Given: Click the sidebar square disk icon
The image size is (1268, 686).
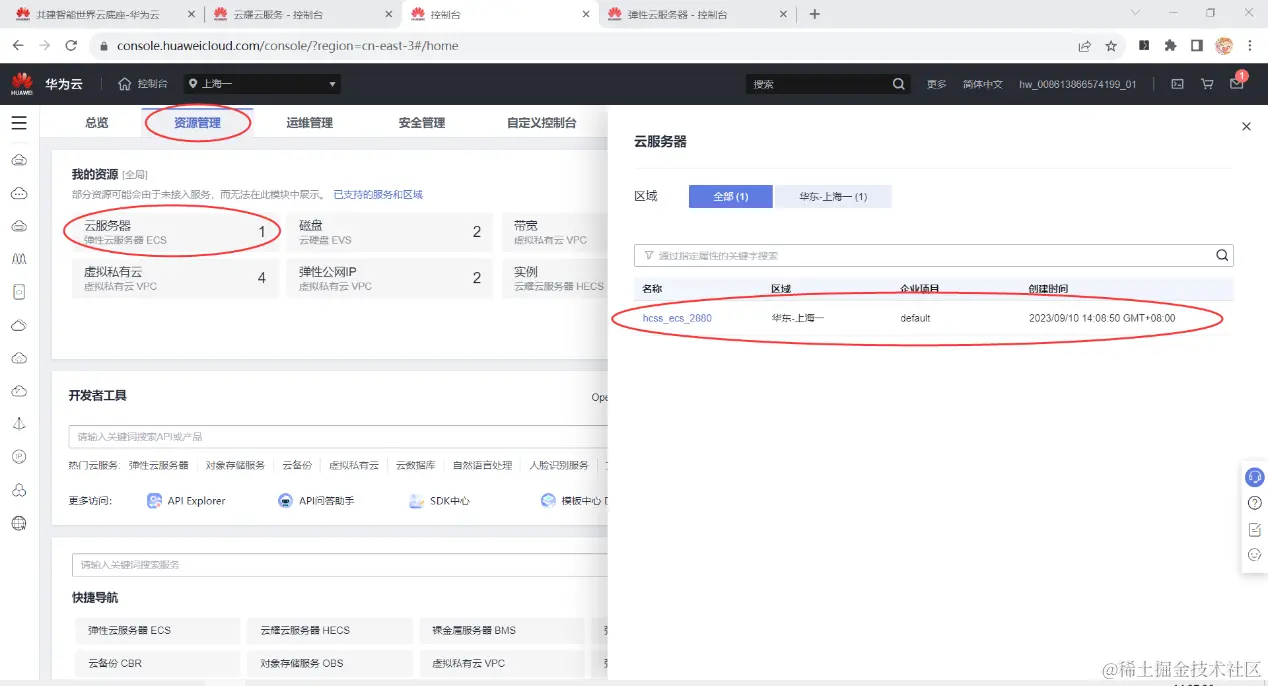Looking at the screenshot, I should 18,291.
